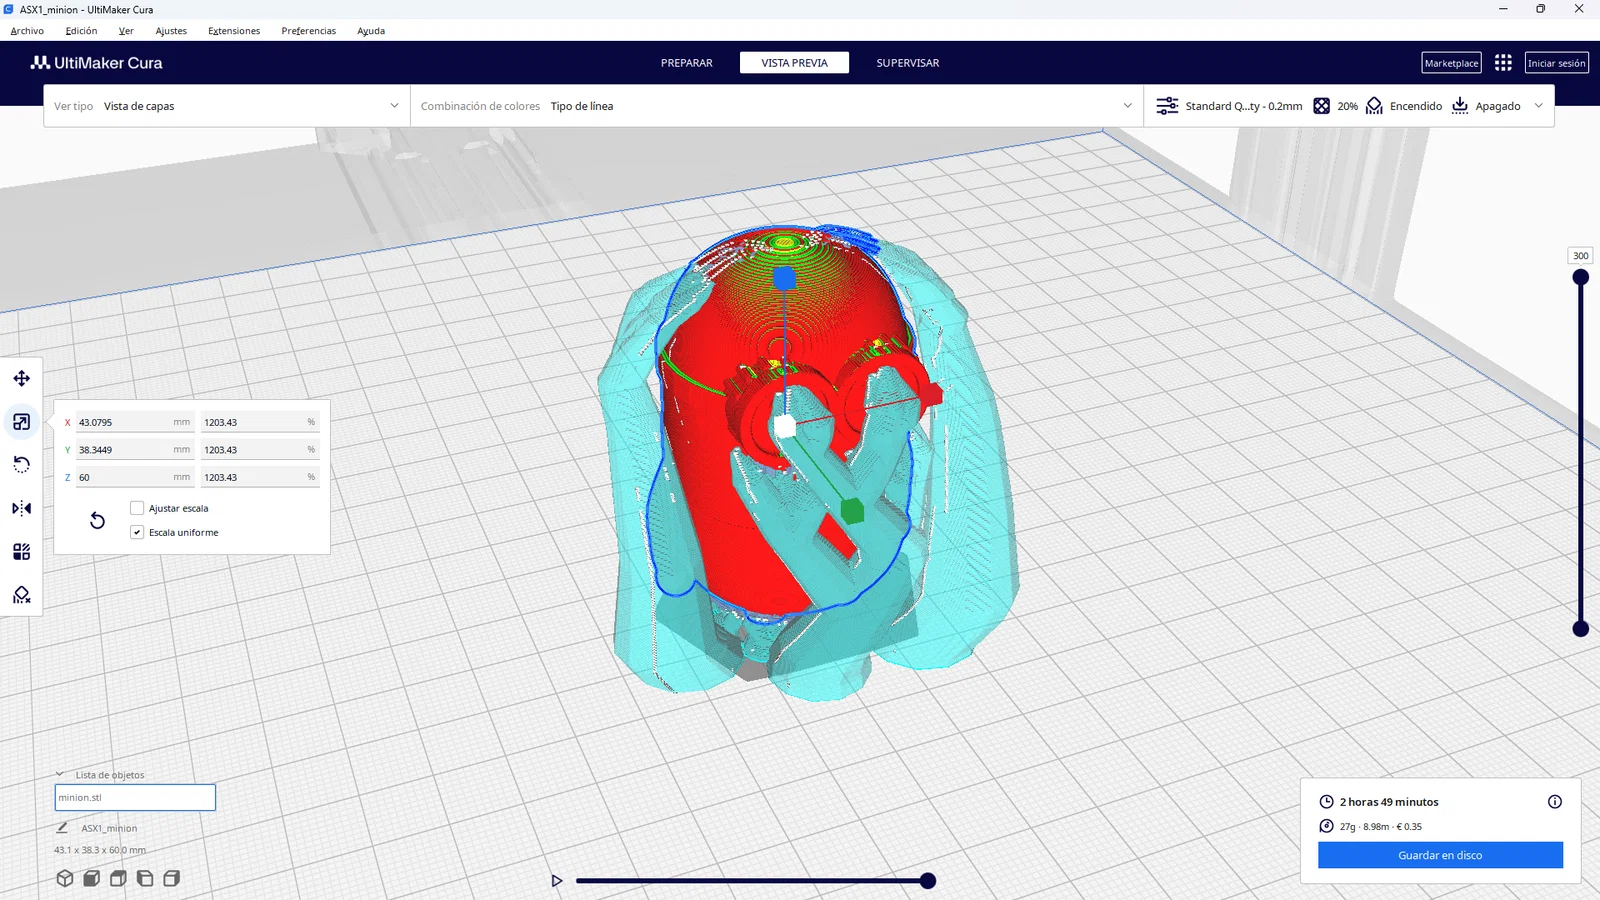Open print time info icon

[x=1555, y=801]
